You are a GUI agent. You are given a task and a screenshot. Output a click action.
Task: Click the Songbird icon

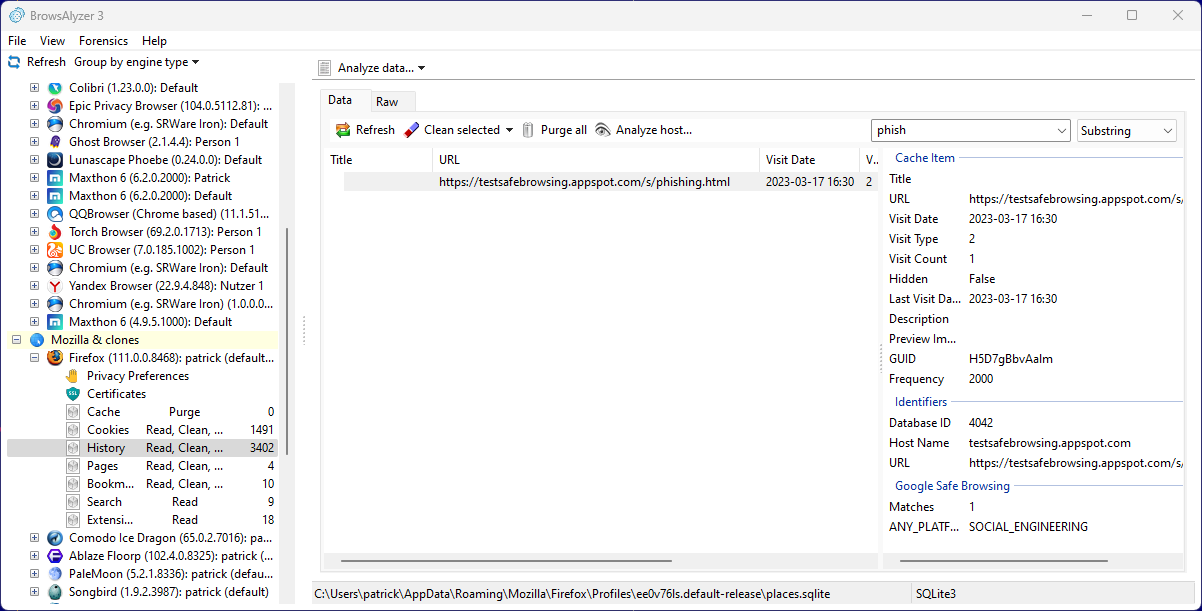click(x=55, y=592)
